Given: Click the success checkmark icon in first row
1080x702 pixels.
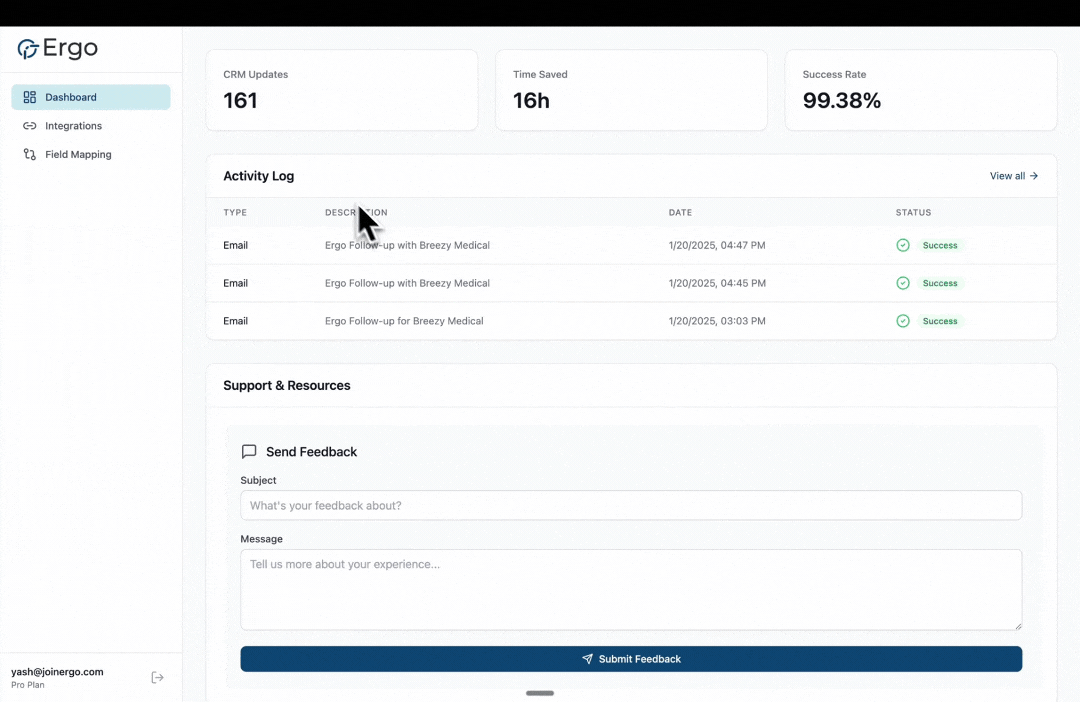Looking at the screenshot, I should click(903, 245).
